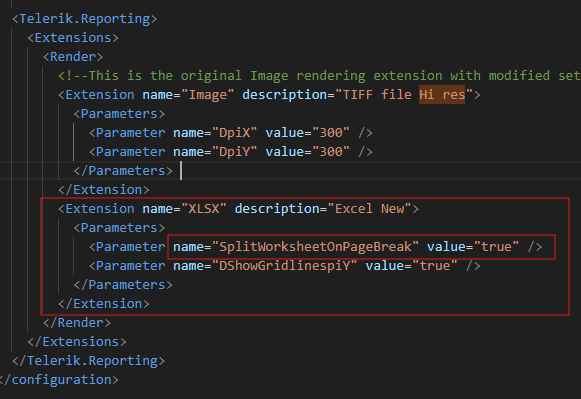The height and width of the screenshot is (399, 581).
Task: Click the "XLSX" extension name value
Action: coord(204,209)
